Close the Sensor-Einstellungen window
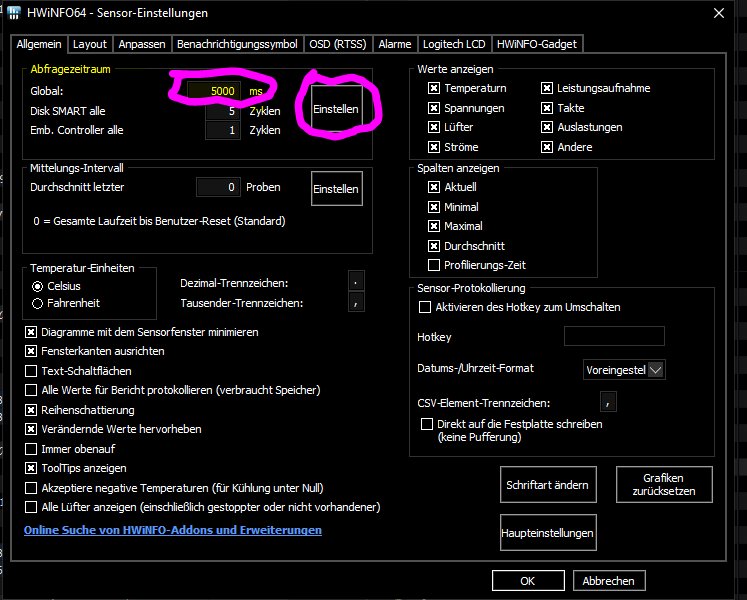Image resolution: width=747 pixels, height=600 pixels. (719, 13)
